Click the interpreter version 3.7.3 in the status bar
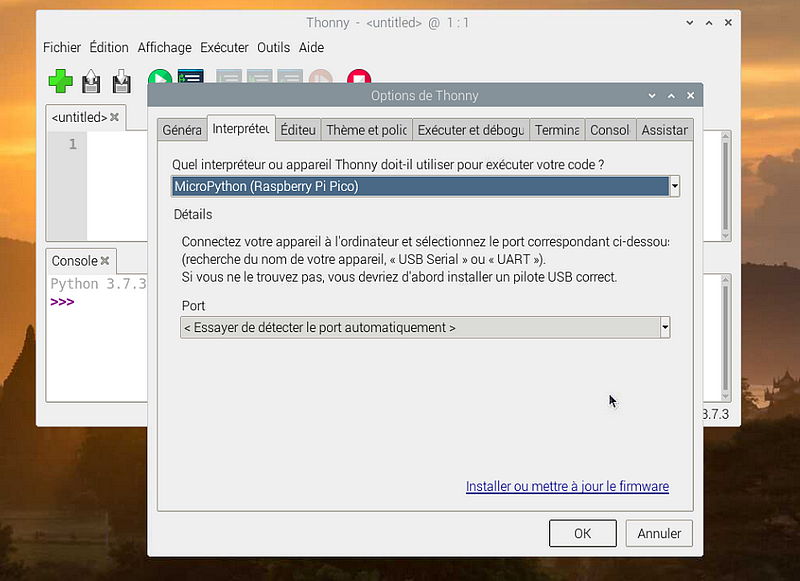The width and height of the screenshot is (800, 581). (716, 414)
